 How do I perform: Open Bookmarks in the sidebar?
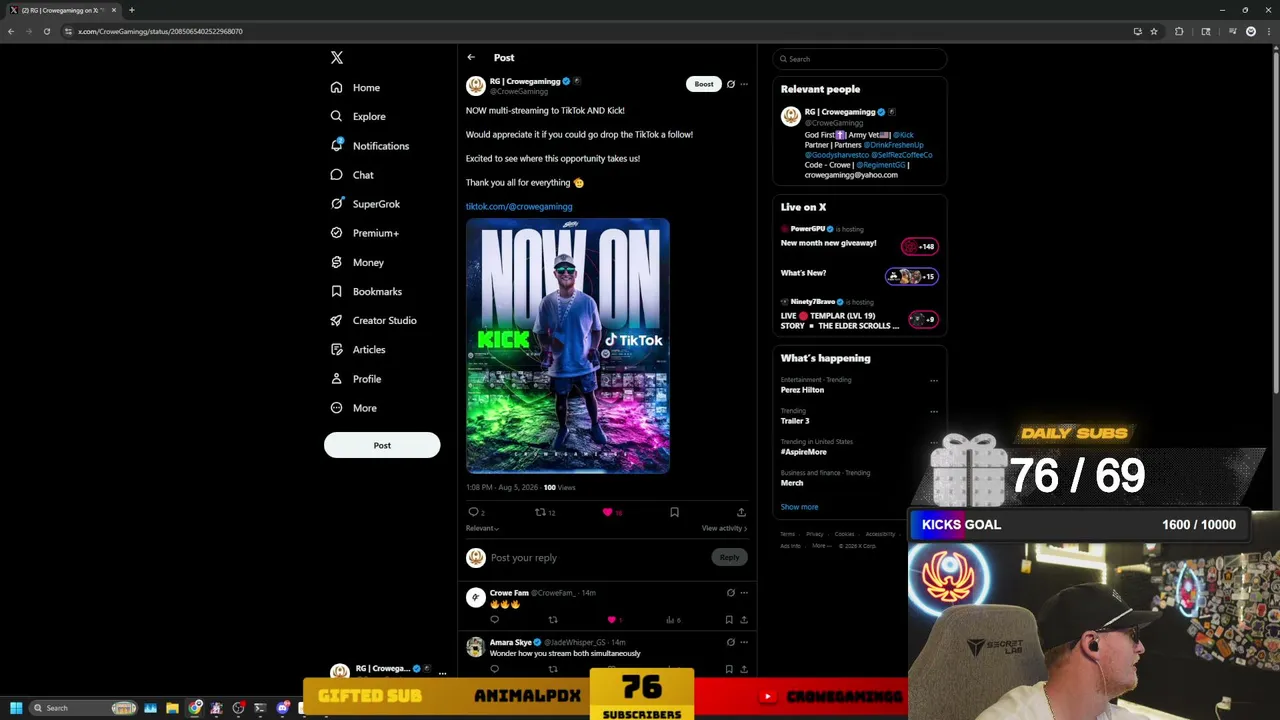(x=366, y=291)
